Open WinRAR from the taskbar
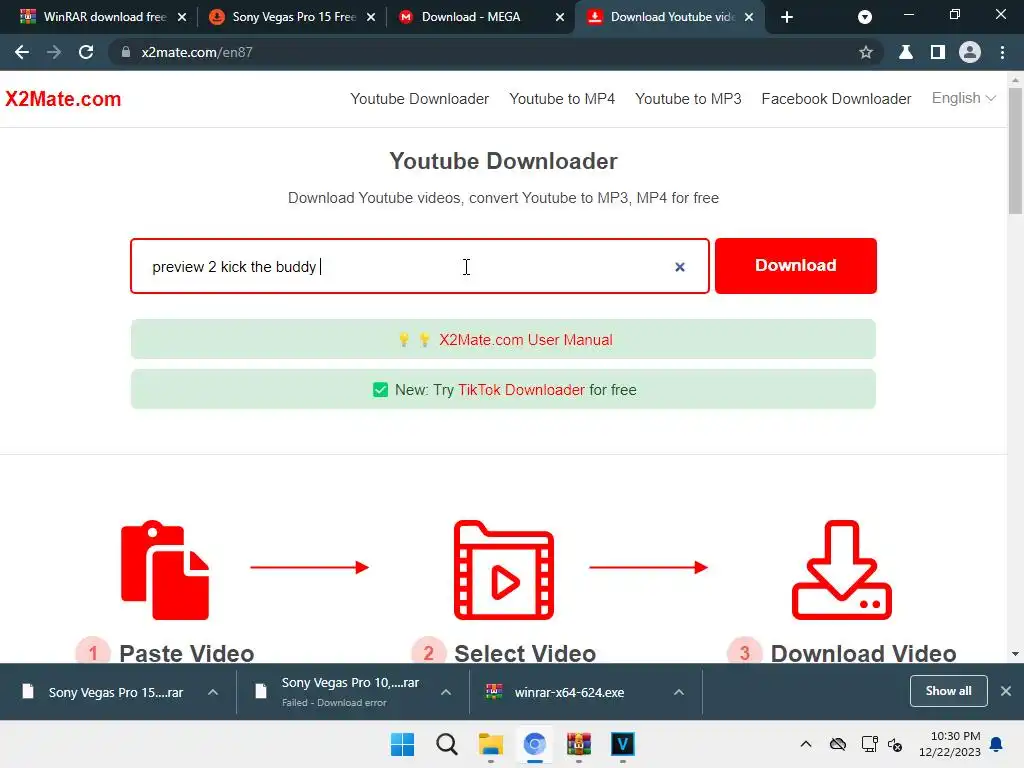The image size is (1024, 768). (x=579, y=744)
